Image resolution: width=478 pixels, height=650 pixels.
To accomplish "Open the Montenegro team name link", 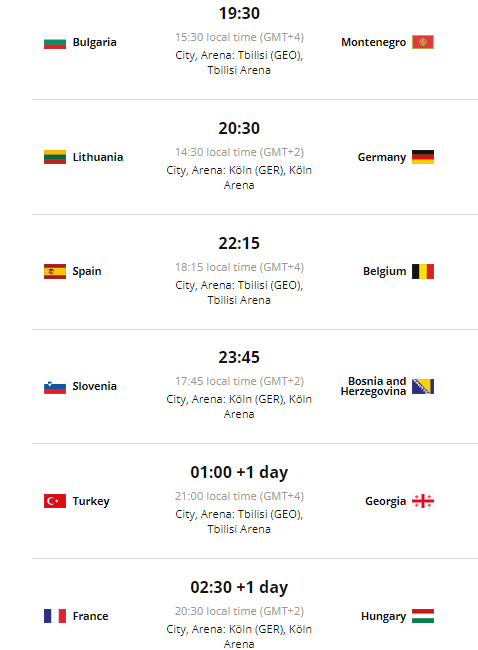I will (x=374, y=42).
